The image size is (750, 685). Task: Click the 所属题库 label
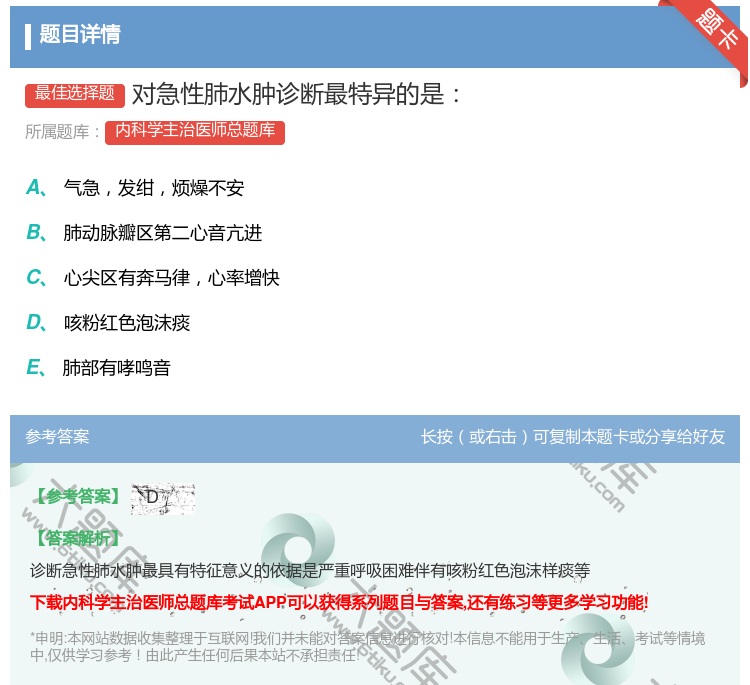62,132
